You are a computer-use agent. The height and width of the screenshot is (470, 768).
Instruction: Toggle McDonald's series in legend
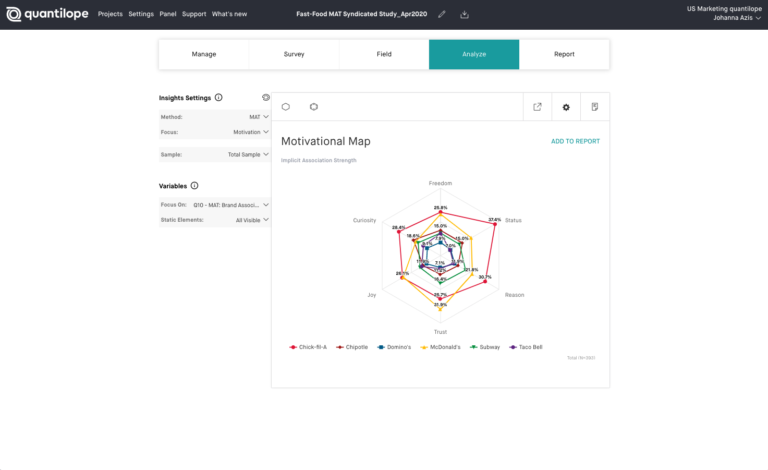(439, 347)
